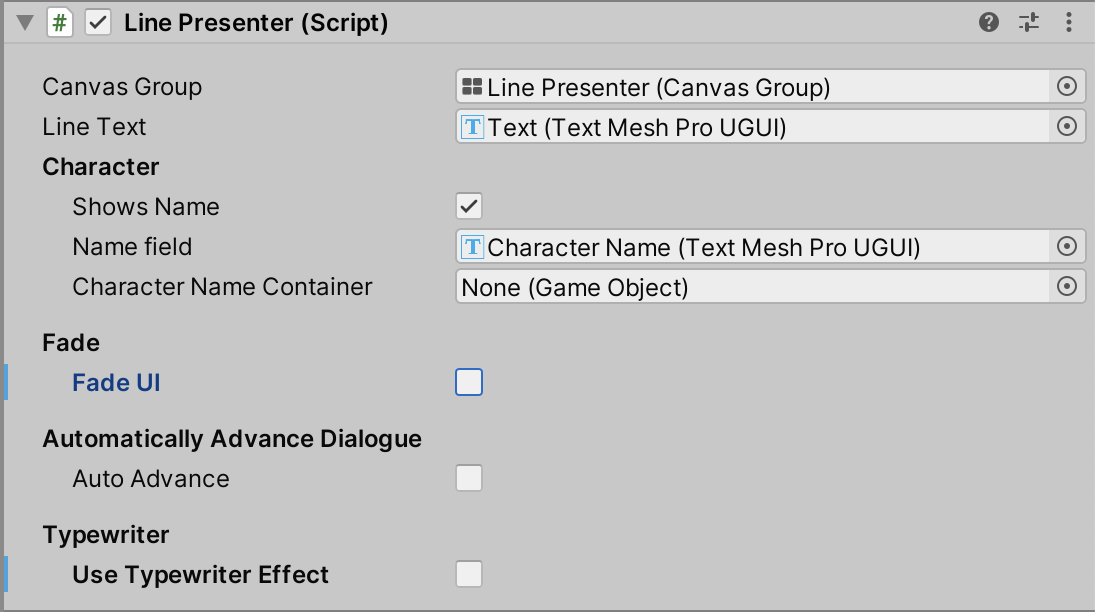
Task: Click the Character Name Container field
Action: 752,287
